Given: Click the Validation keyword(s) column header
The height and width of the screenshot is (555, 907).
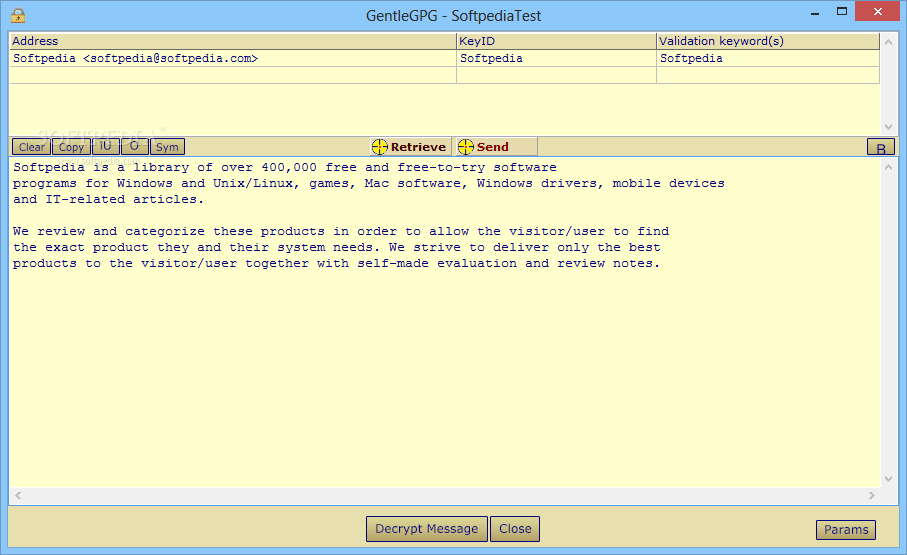Looking at the screenshot, I should click(x=768, y=41).
